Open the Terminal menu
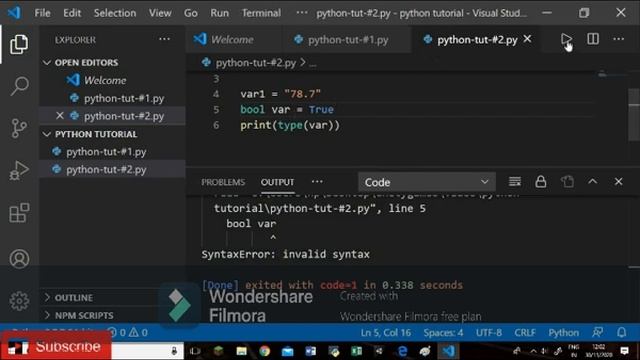Image resolution: width=640 pixels, height=360 pixels. (261, 13)
